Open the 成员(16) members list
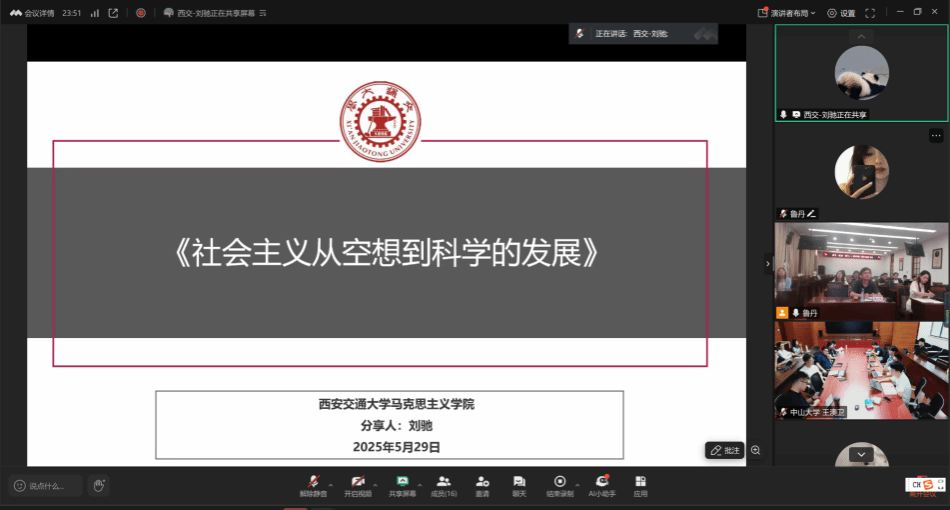Image resolution: width=950 pixels, height=510 pixels. pos(444,485)
